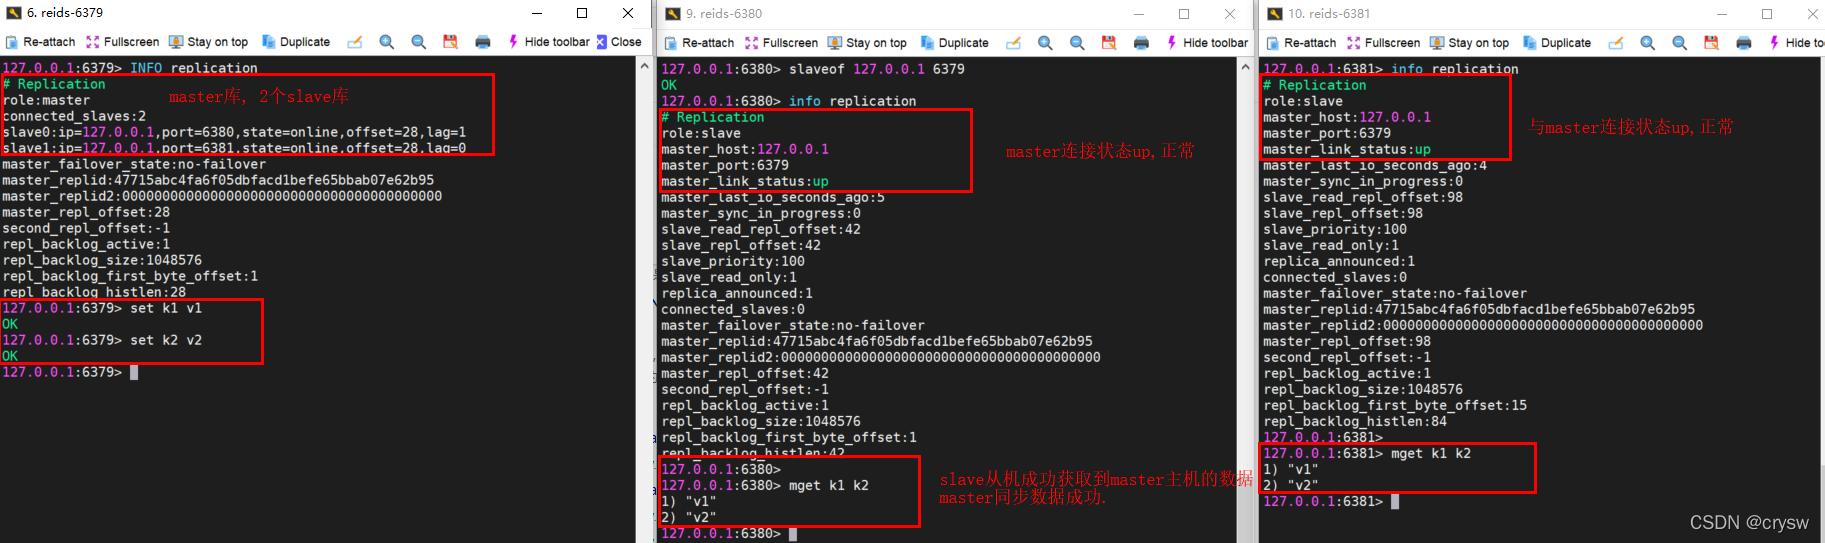
Task: Save reids-6381 terminal output with the floppy icon
Action: (1711, 43)
